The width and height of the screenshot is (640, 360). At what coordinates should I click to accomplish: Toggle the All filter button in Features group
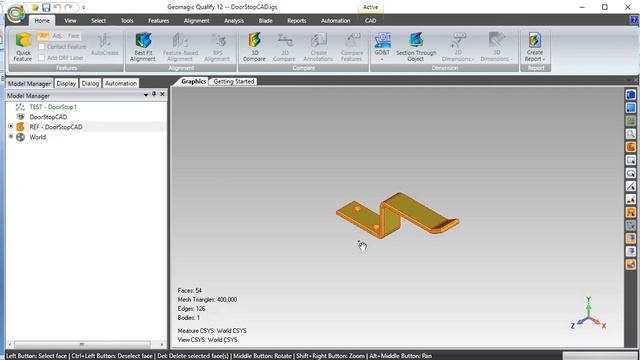click(43, 36)
